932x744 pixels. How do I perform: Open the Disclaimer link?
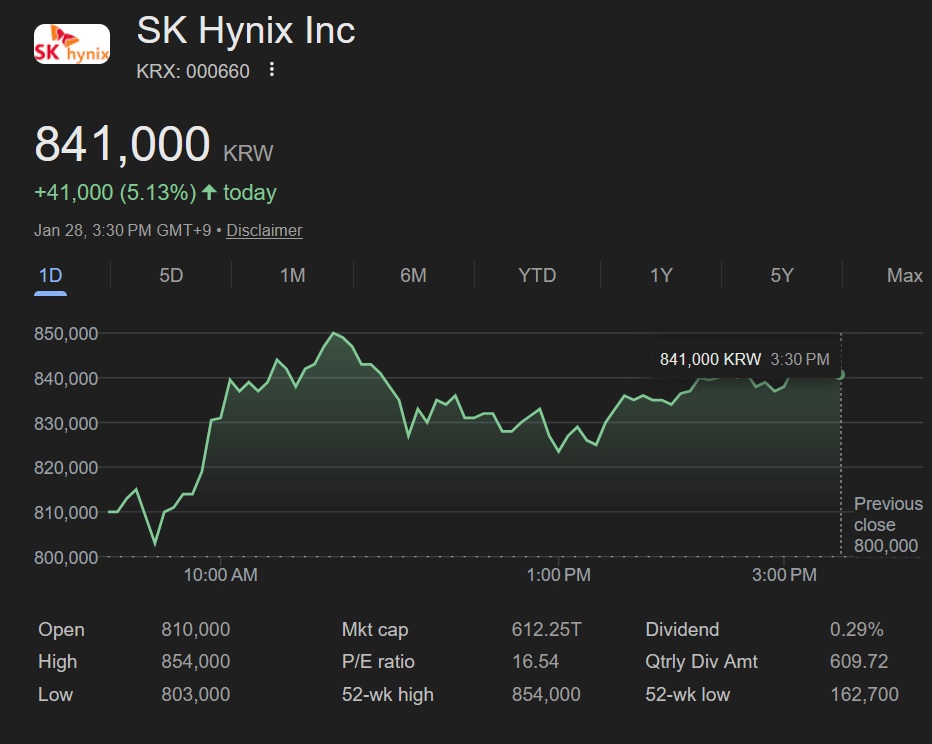click(264, 230)
